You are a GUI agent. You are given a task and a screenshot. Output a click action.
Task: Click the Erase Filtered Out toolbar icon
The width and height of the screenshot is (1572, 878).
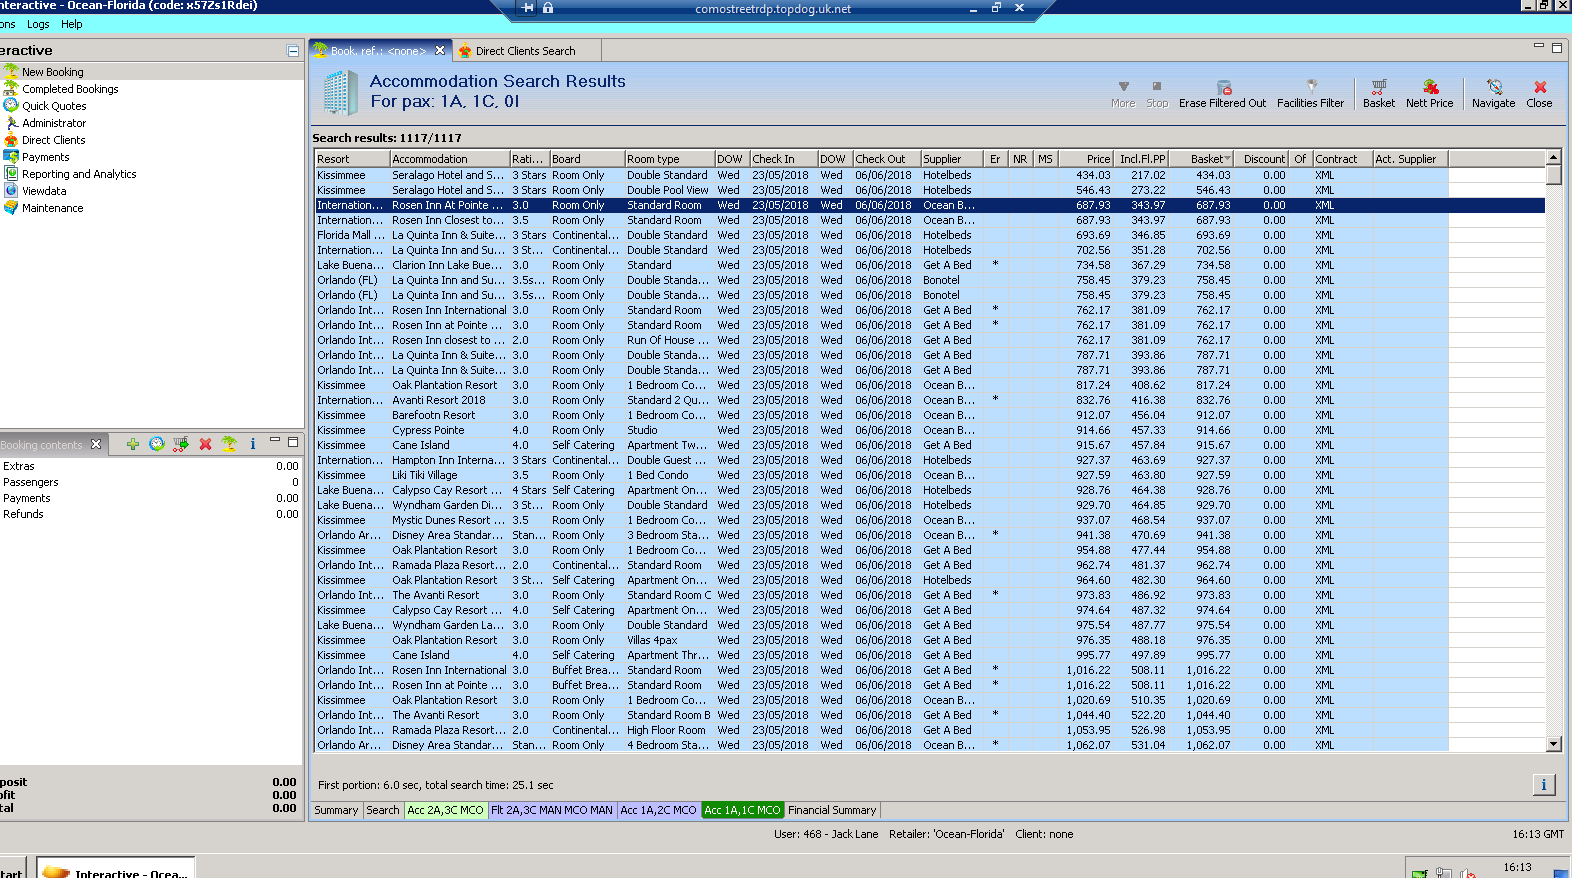1223,88
